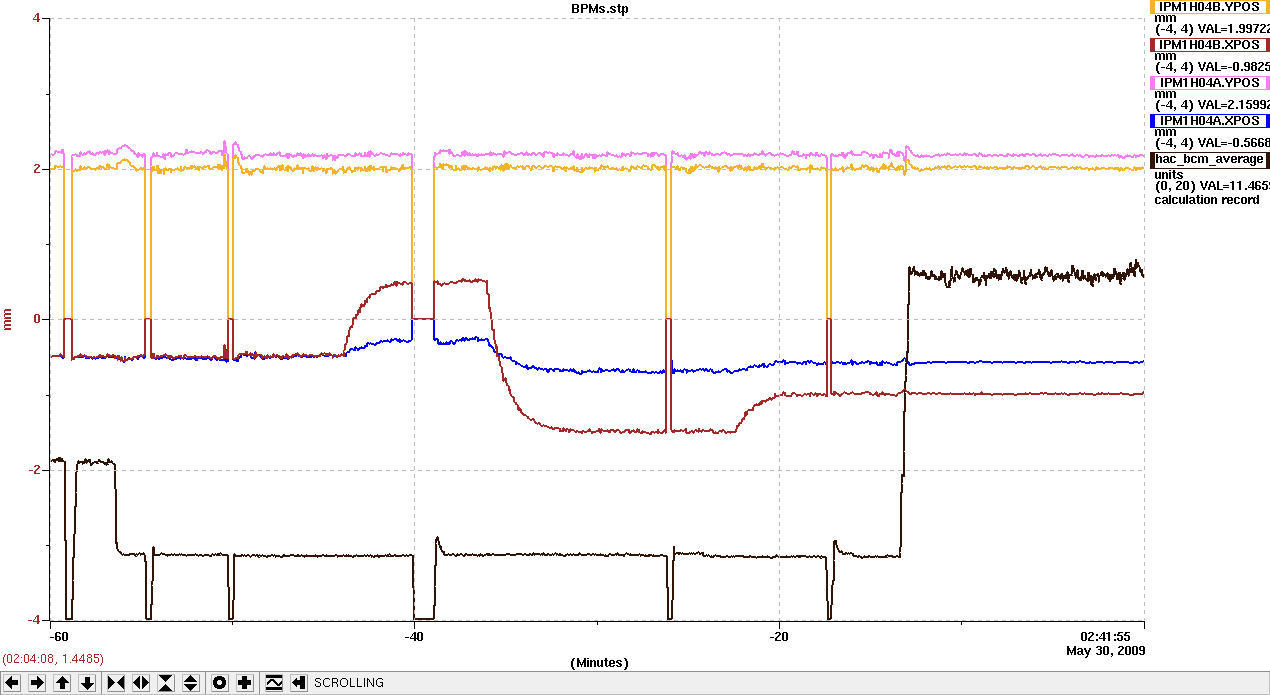
Task: Click the pan up arrow button
Action: point(62,683)
